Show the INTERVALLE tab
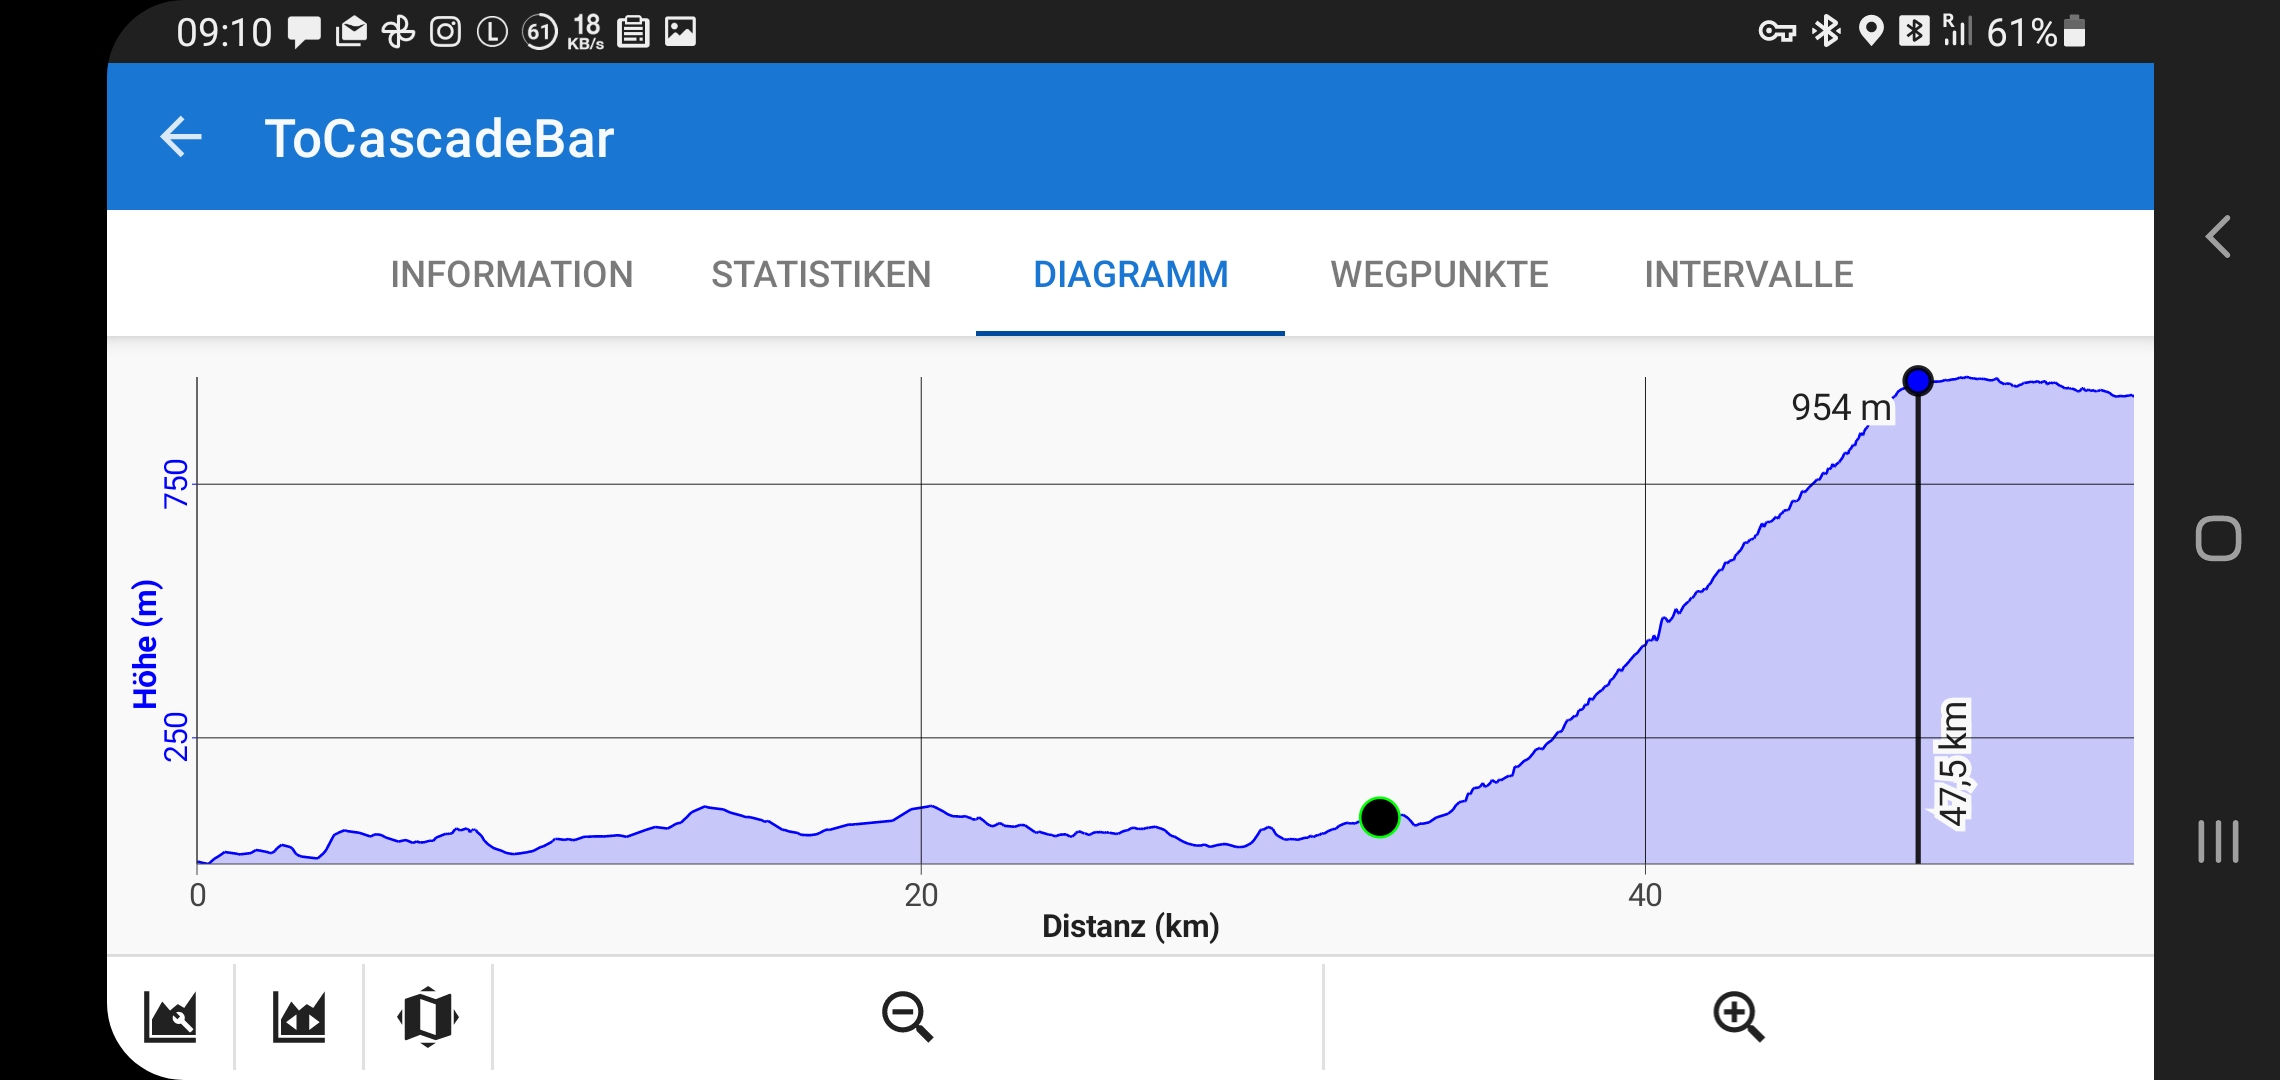The width and height of the screenshot is (2280, 1080). click(1748, 274)
